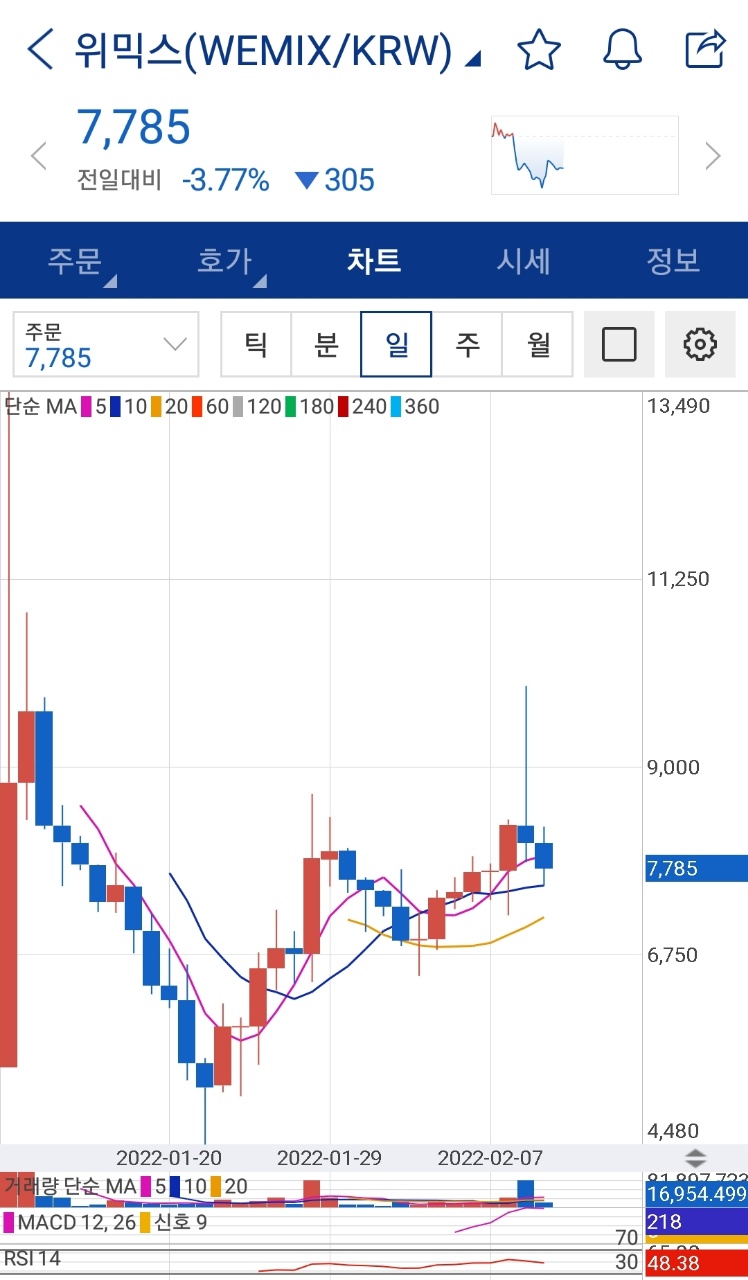Adjust chart panel height resize handle
This screenshot has width=748, height=1280.
click(695, 1159)
